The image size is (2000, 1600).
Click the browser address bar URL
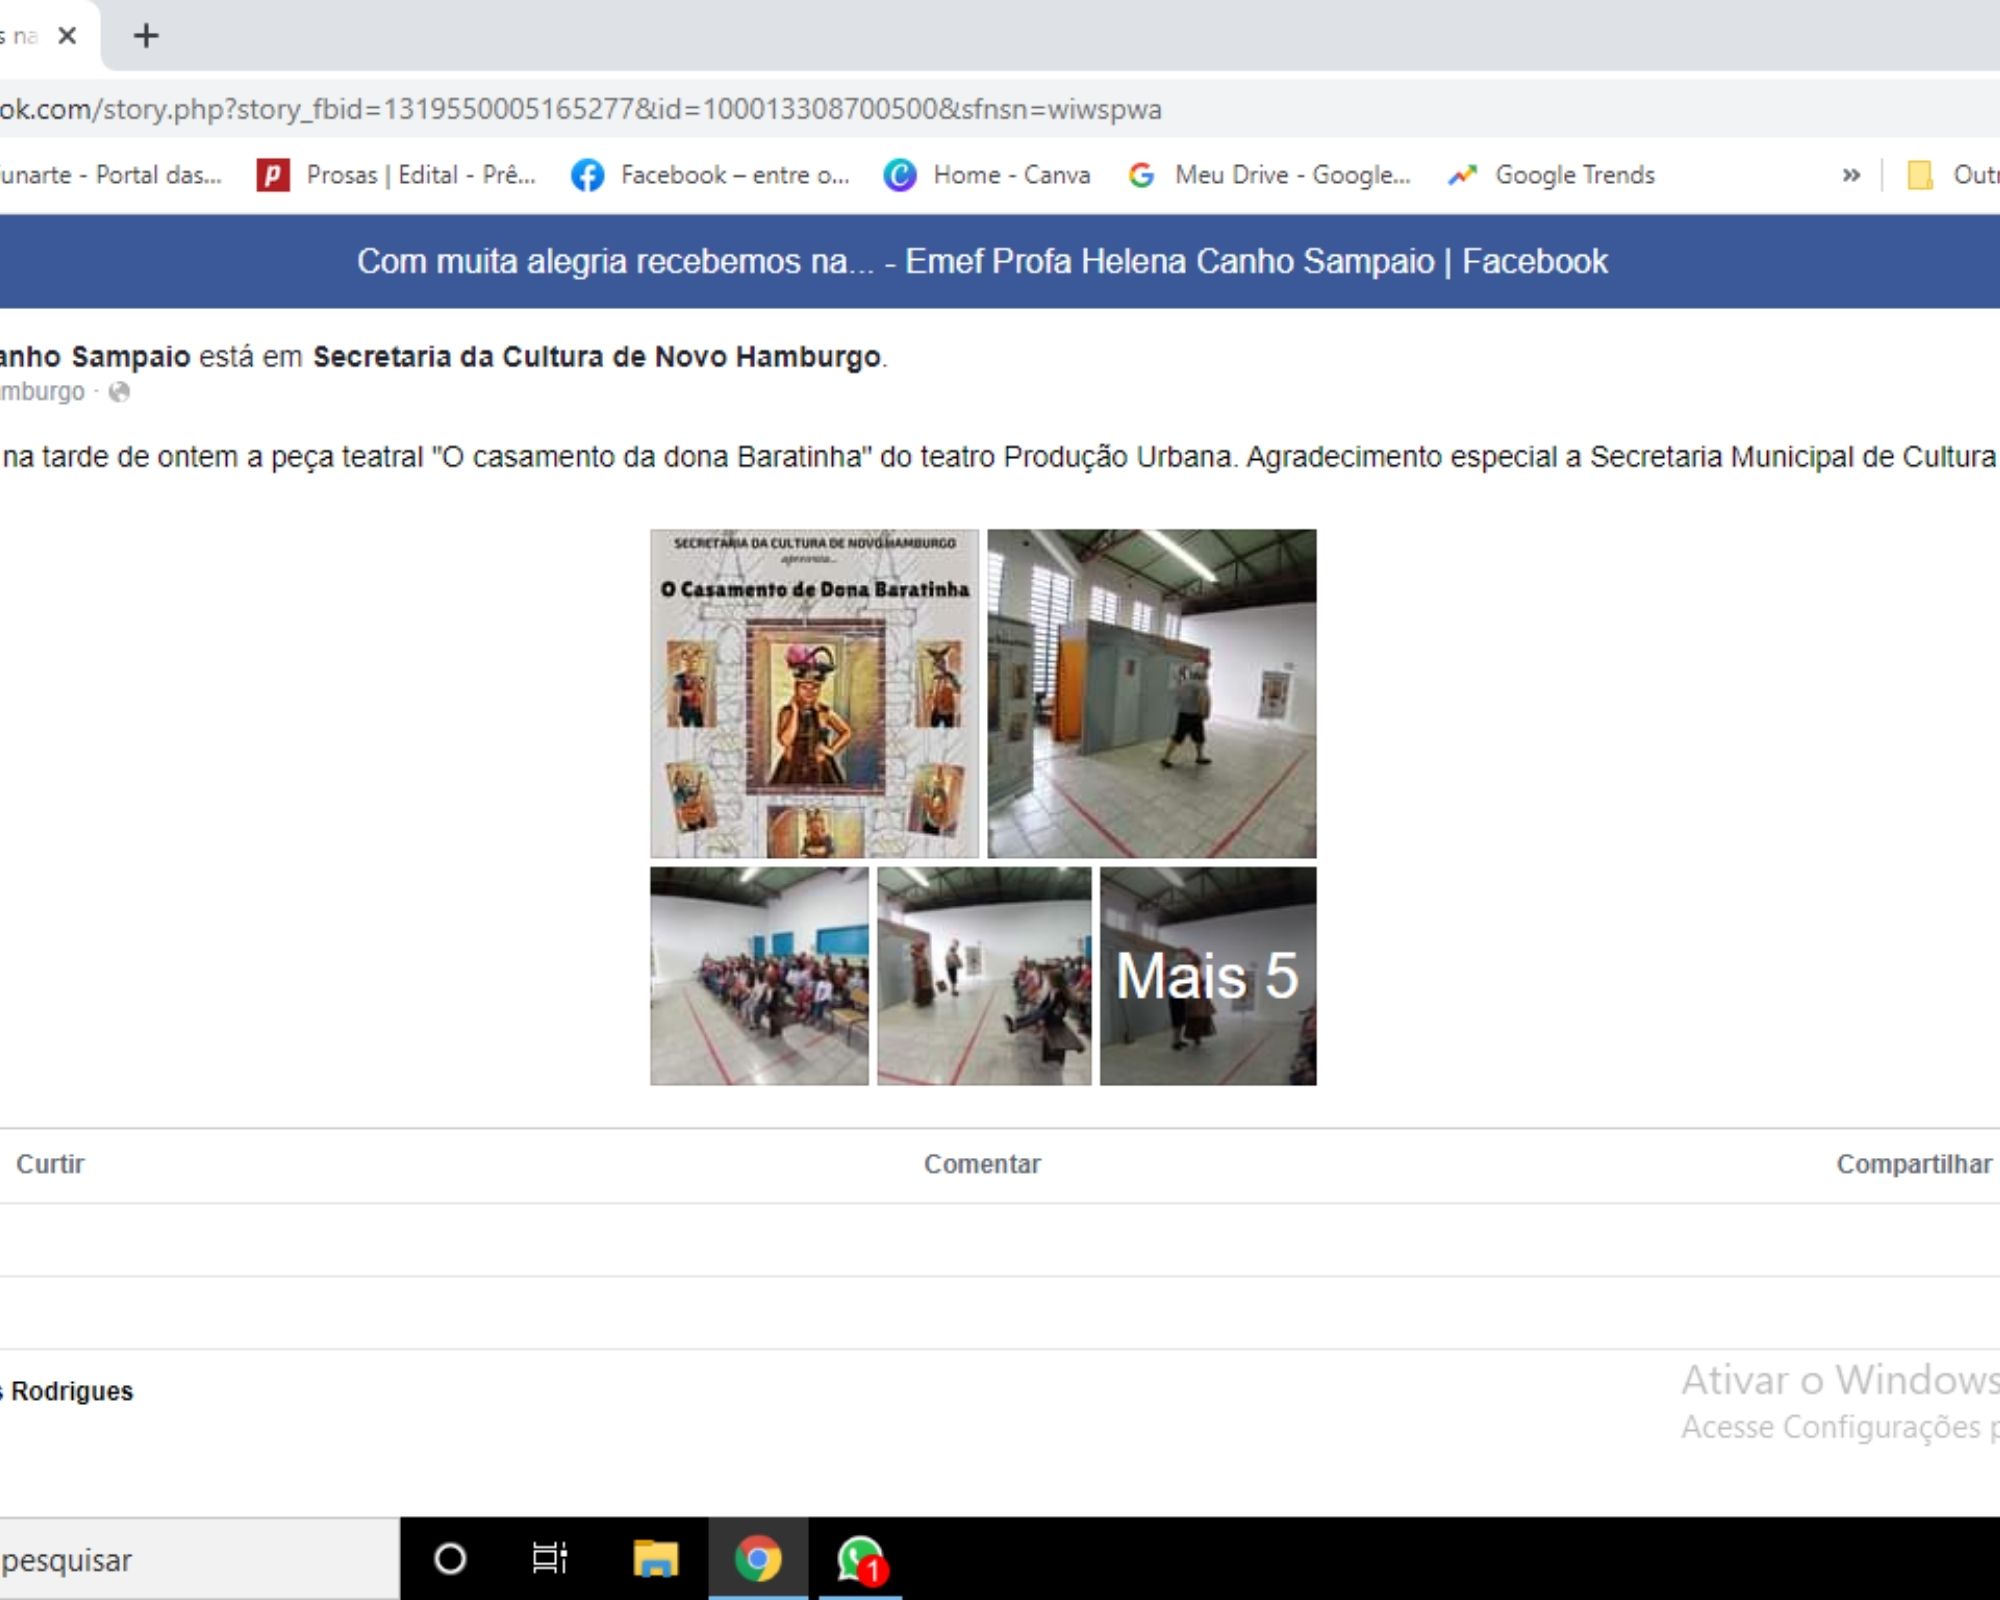coord(580,109)
